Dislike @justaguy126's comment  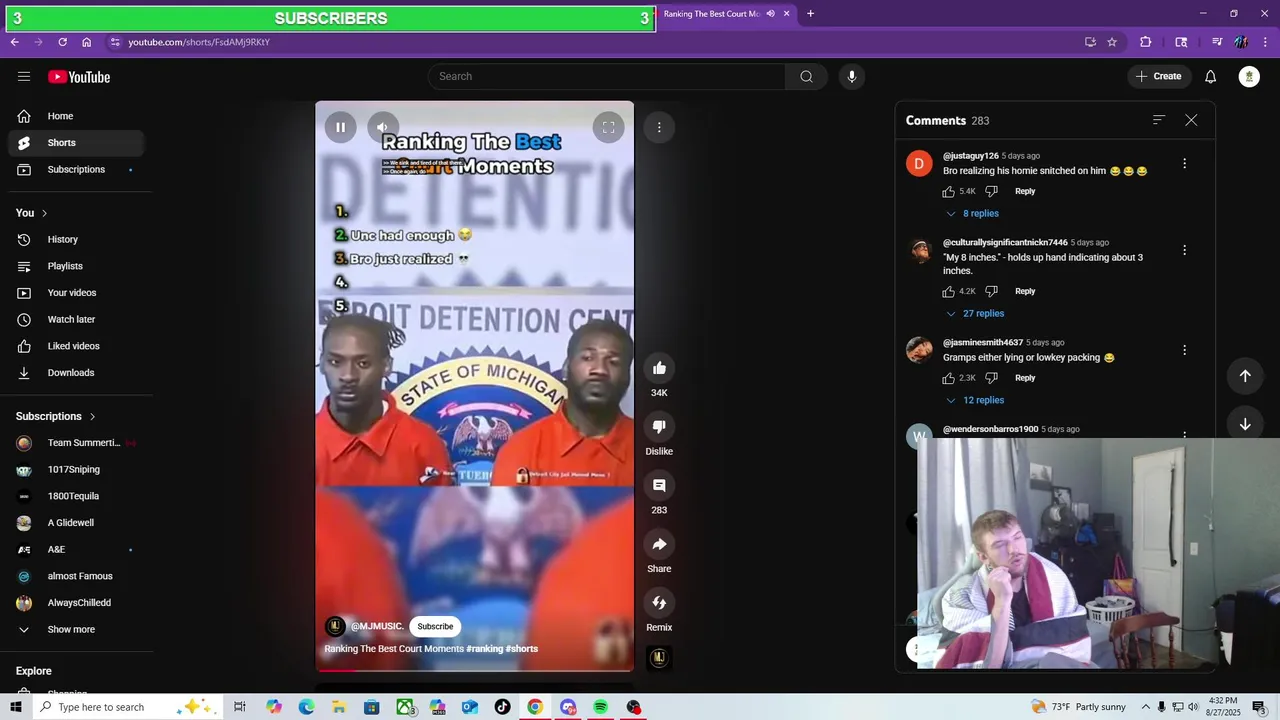pos(991,191)
